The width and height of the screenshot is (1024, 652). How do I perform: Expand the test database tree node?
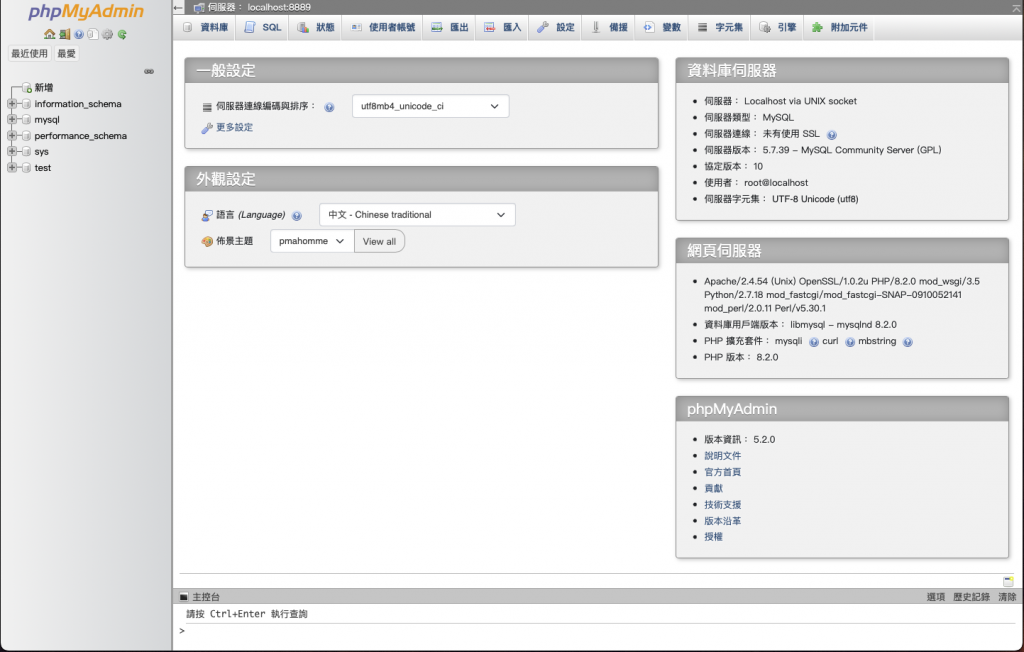point(12,168)
